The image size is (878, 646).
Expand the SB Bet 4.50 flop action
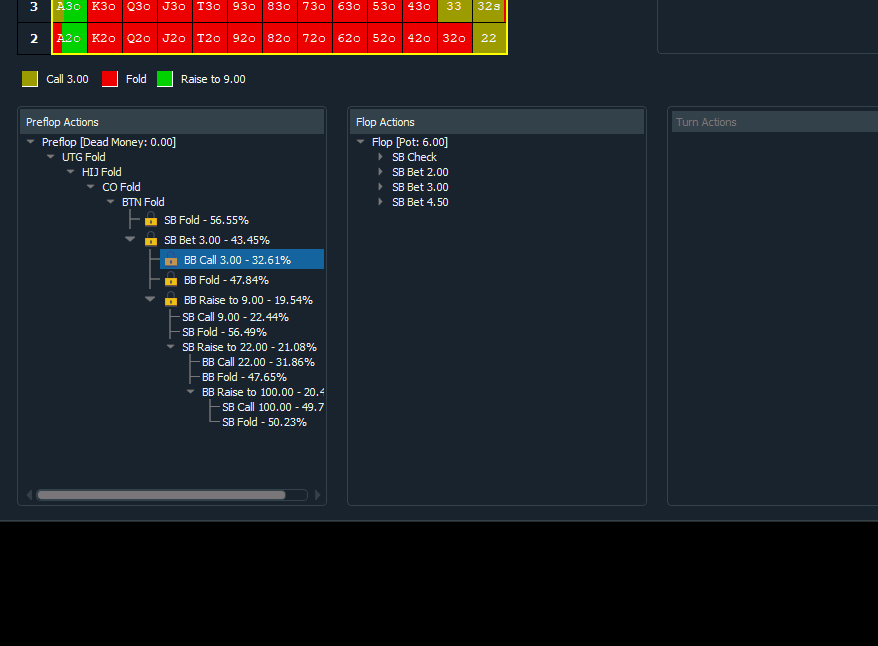pos(381,202)
